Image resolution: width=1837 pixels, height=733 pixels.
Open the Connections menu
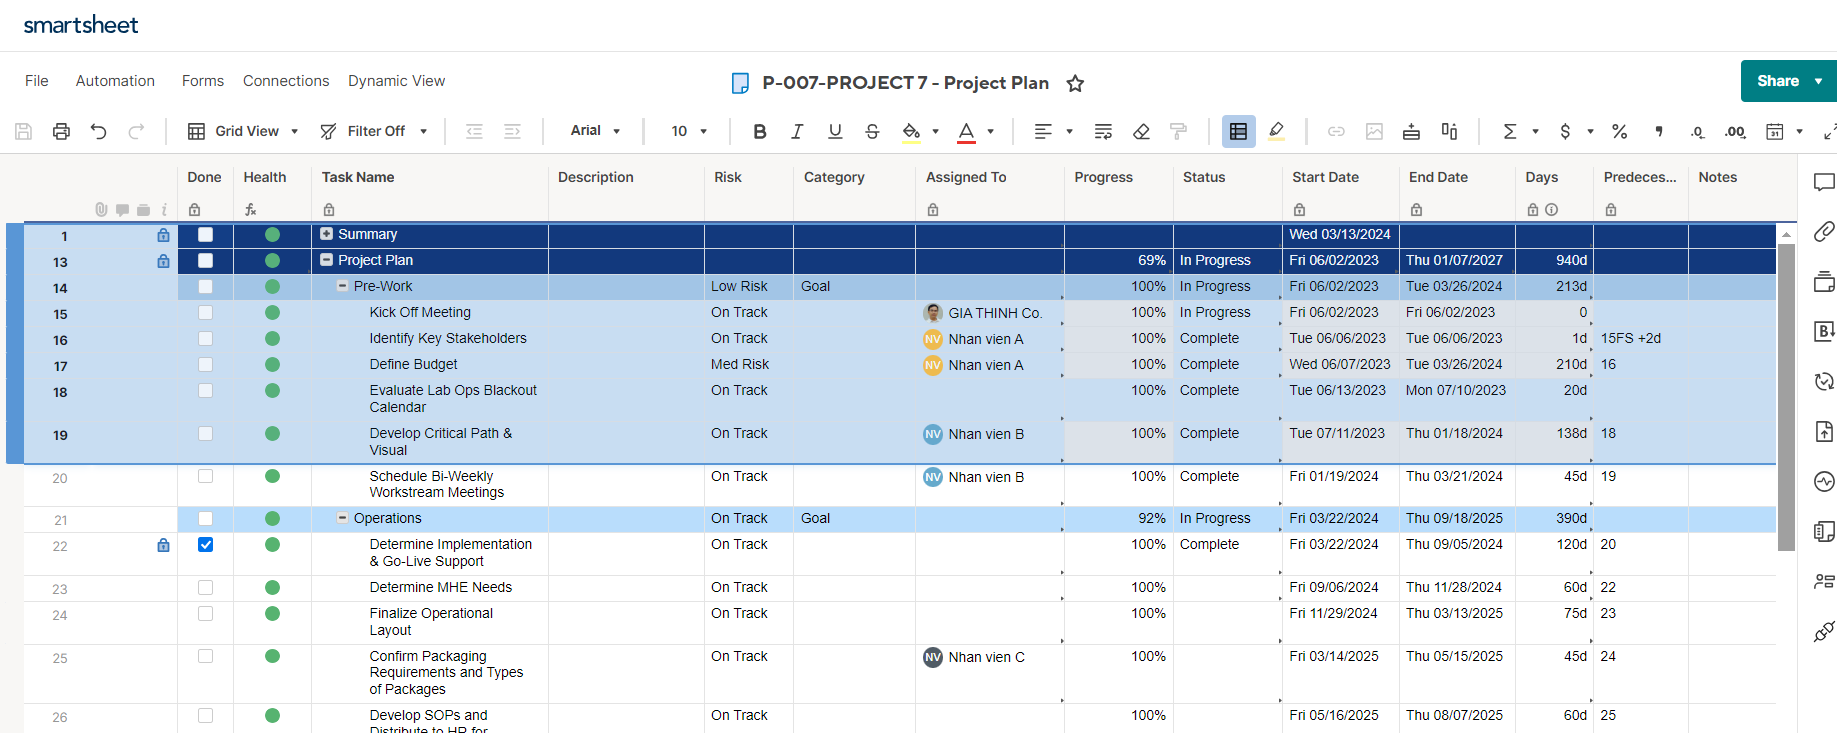pyautogui.click(x=286, y=81)
